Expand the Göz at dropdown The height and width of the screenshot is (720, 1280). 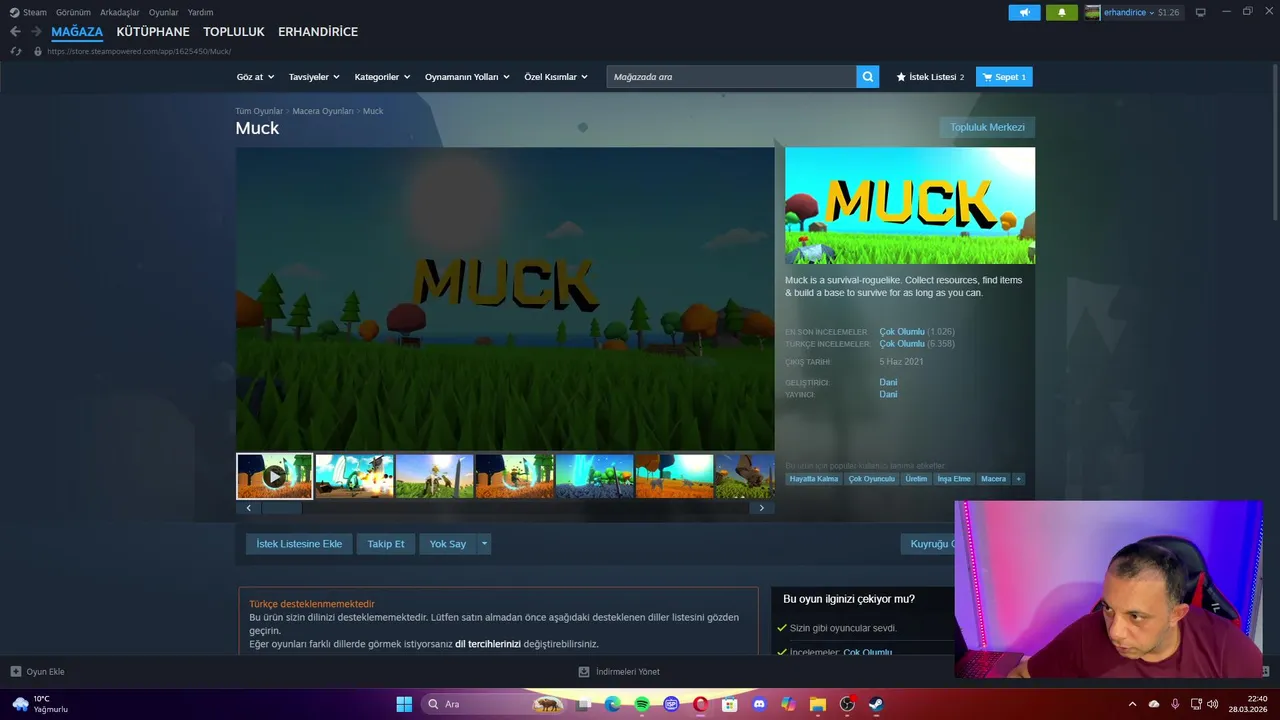255,77
